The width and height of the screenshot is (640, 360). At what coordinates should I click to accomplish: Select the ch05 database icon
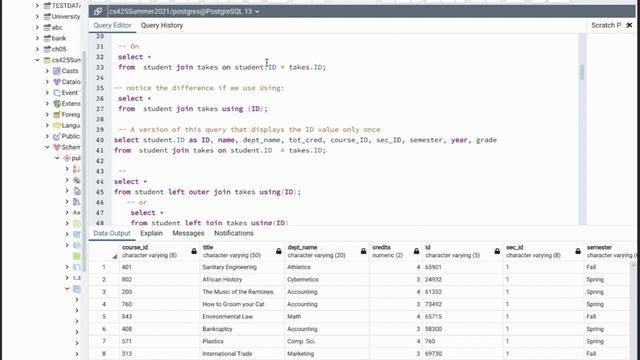47,49
